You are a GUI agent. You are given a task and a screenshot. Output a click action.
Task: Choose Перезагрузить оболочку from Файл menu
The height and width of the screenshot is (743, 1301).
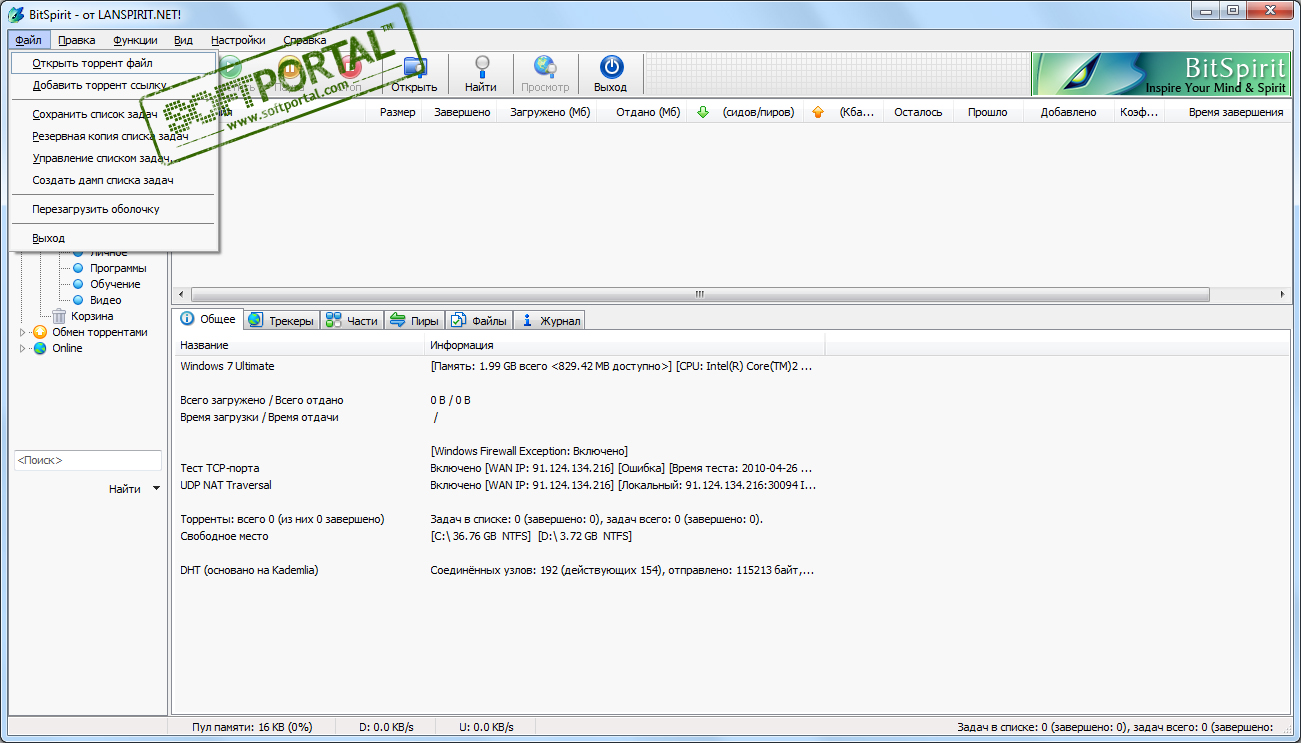point(115,209)
